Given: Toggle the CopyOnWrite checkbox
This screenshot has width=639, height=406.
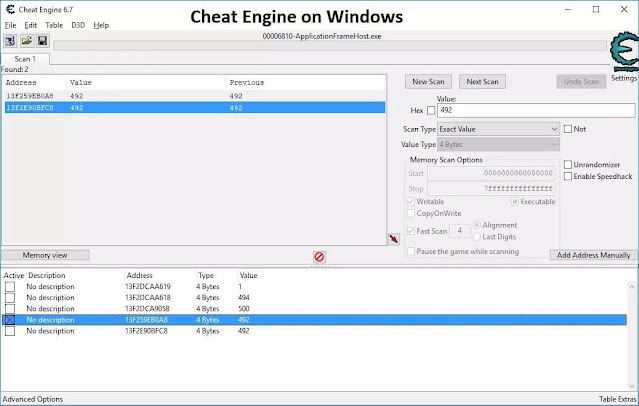Looking at the screenshot, I should [x=411, y=214].
